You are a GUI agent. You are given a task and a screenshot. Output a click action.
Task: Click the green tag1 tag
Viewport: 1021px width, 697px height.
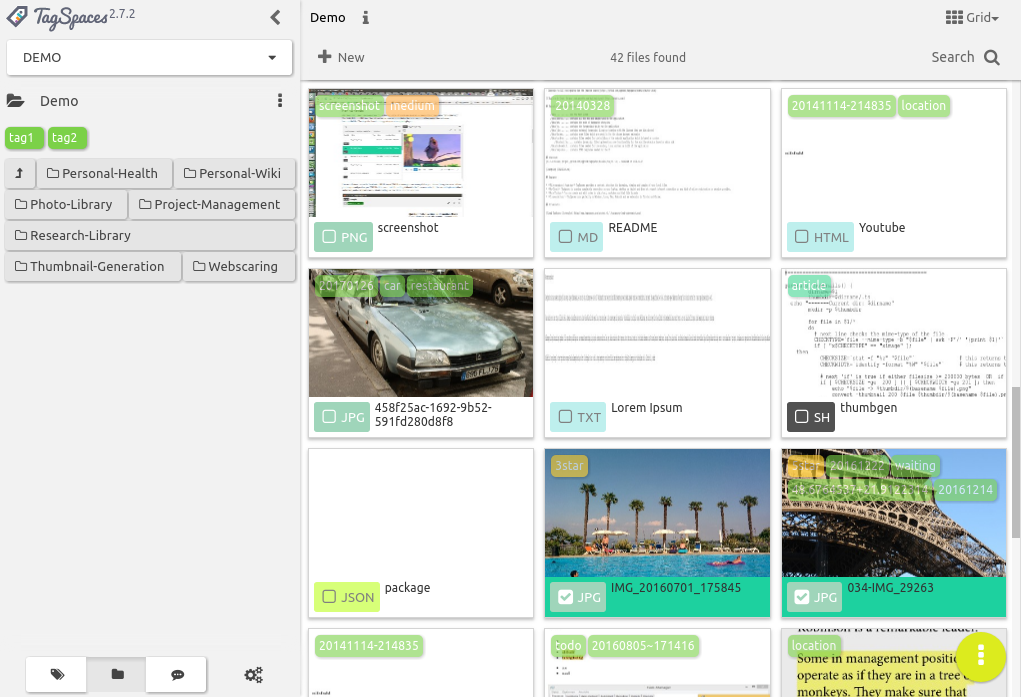[22, 138]
